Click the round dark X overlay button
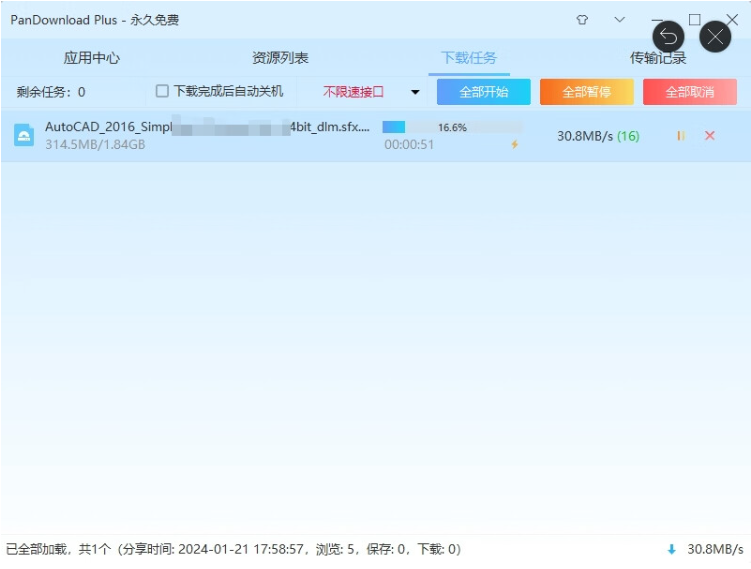Image resolution: width=751 pixels, height=569 pixels. pos(715,36)
